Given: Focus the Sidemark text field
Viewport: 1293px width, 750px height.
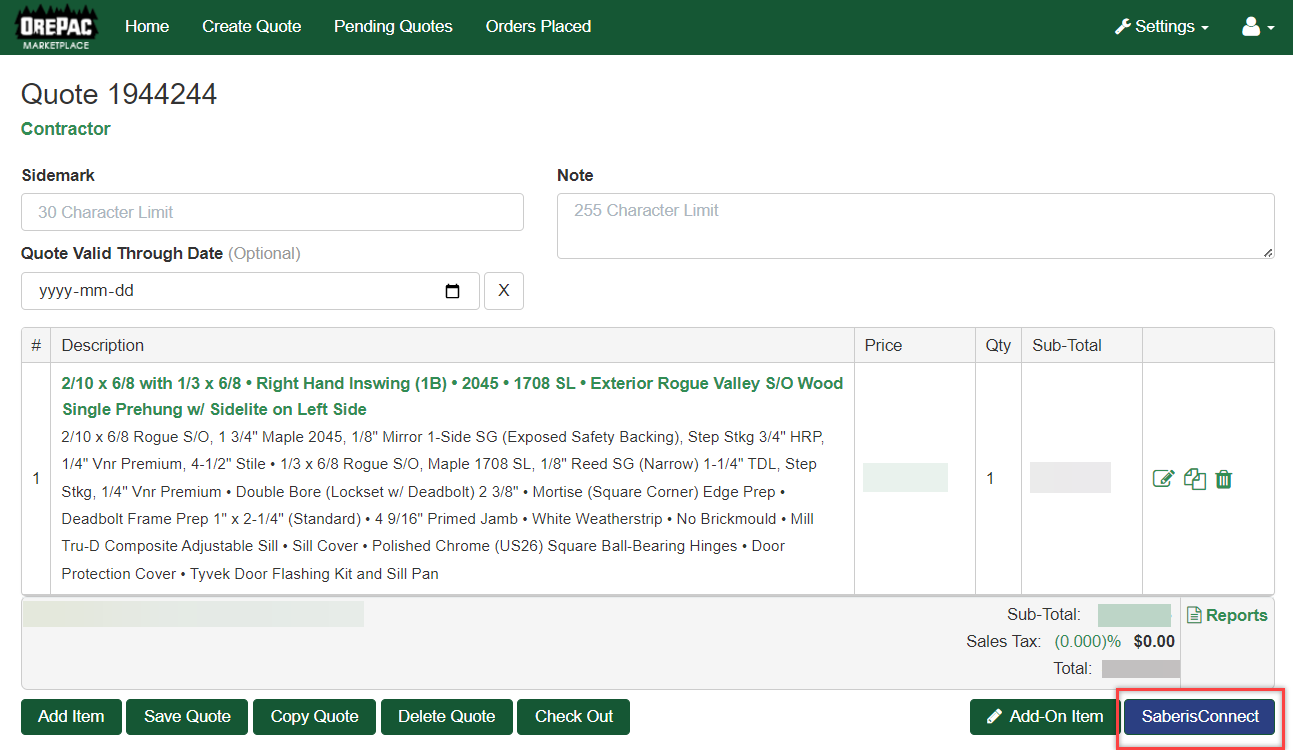Looking at the screenshot, I should click(272, 212).
